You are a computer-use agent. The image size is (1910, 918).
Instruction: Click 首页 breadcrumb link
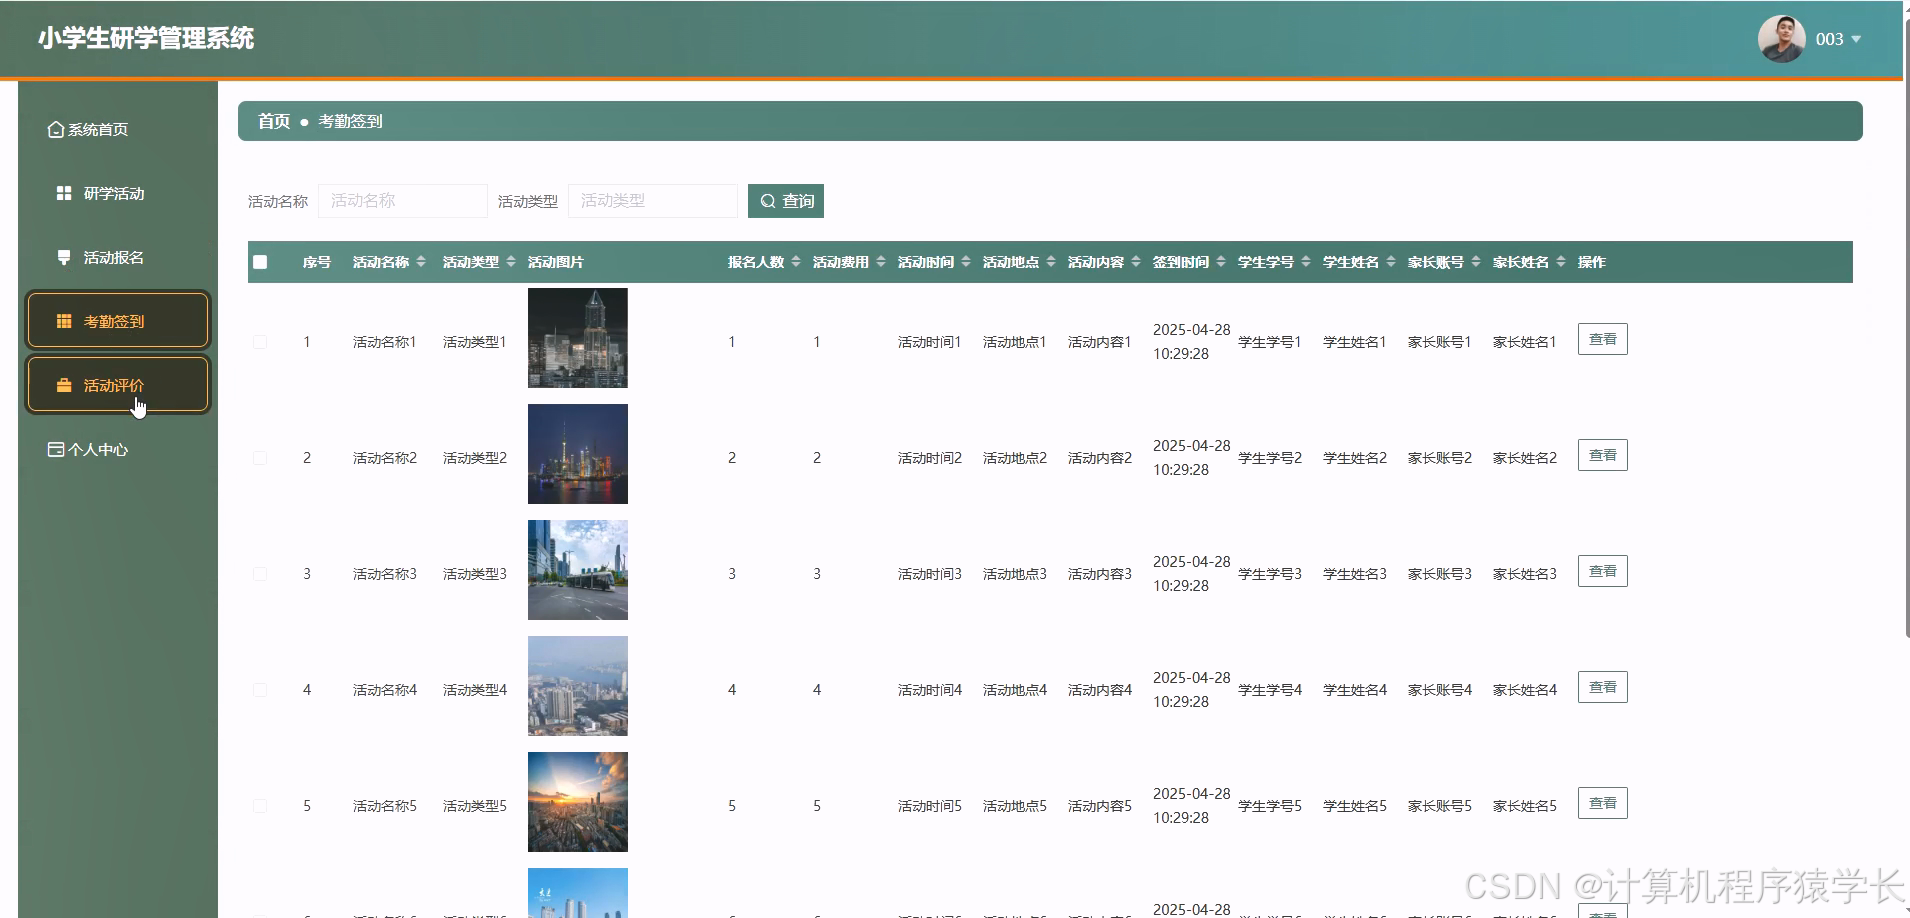[274, 121]
